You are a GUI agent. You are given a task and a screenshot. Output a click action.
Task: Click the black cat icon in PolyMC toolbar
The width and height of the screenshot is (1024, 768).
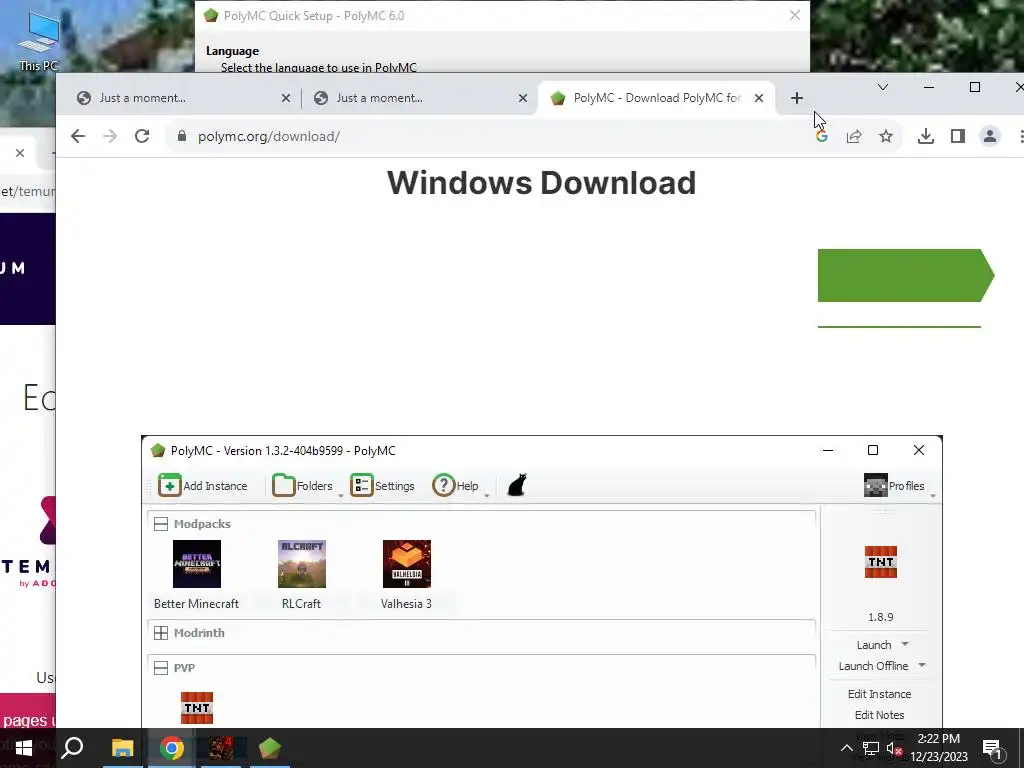point(517,485)
